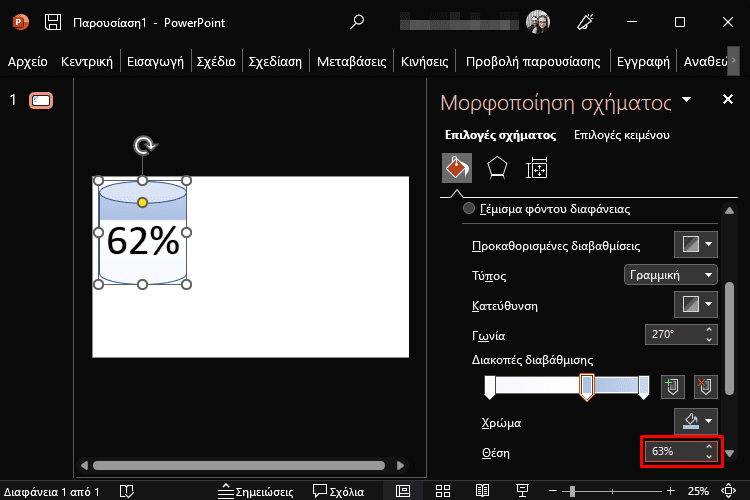Switch to Reading view book icon
Viewport: 750px width, 500px height.
point(482,491)
